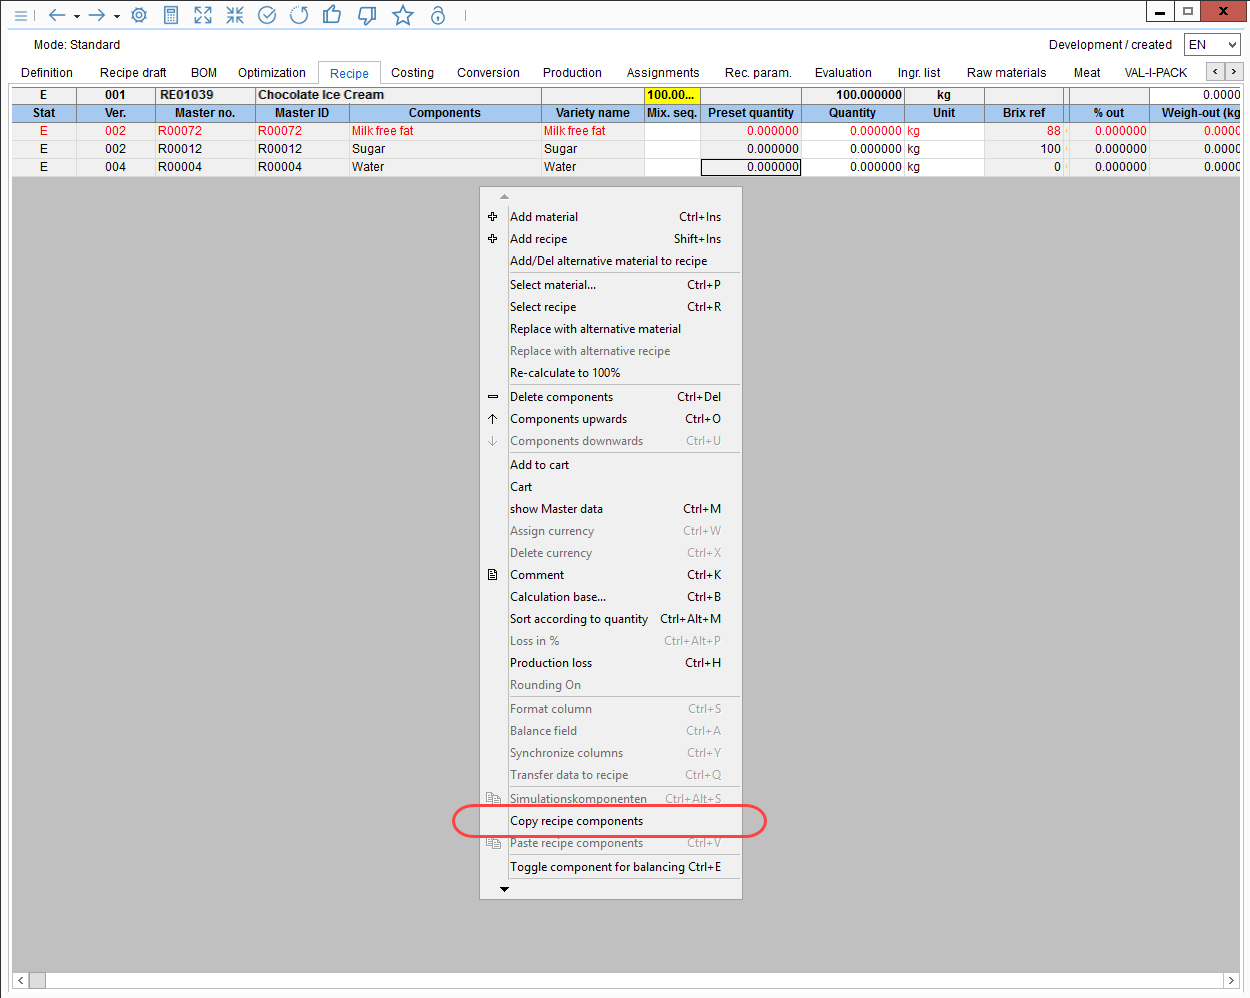This screenshot has height=998, width=1250.
Task: Click the checkmark circle icon
Action: tap(267, 16)
